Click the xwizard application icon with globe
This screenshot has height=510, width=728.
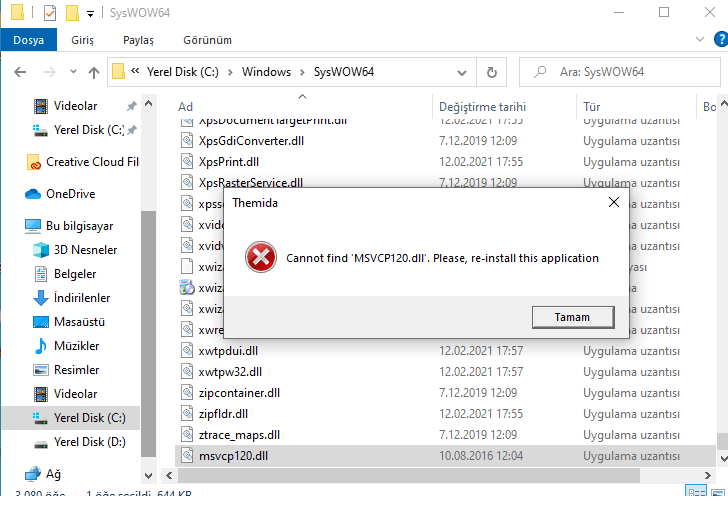(187, 288)
